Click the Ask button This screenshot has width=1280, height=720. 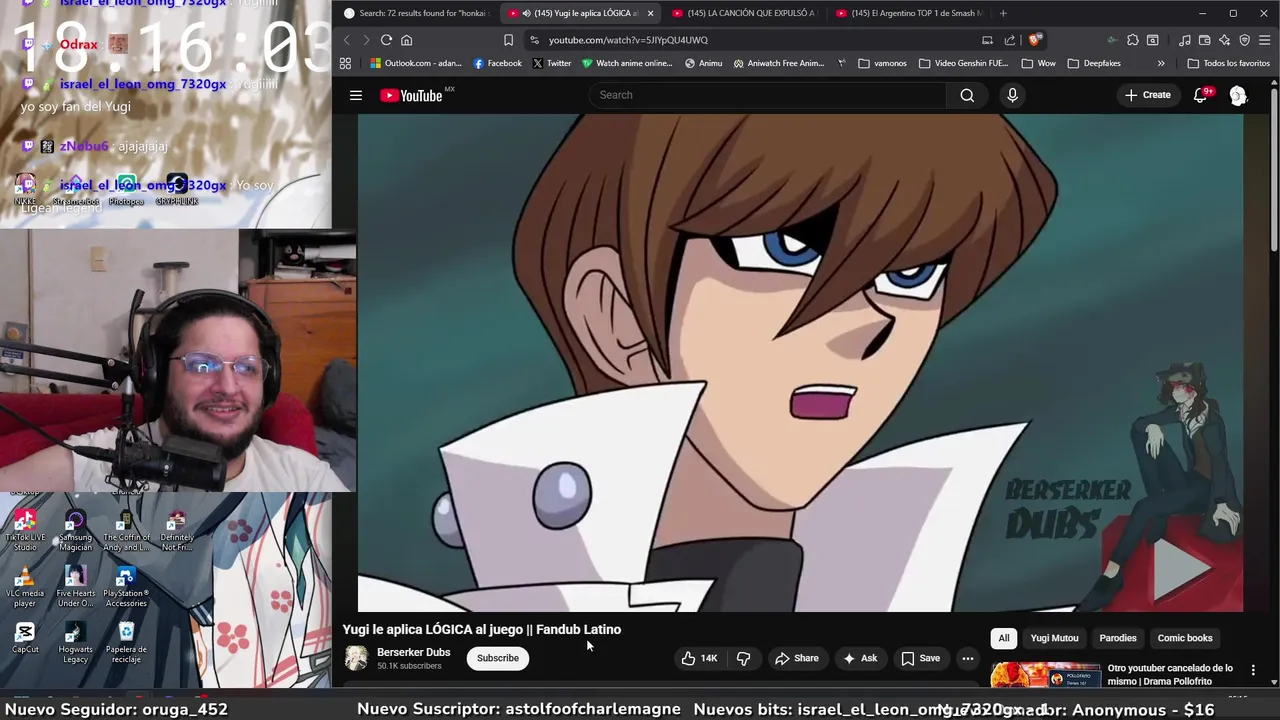859,658
